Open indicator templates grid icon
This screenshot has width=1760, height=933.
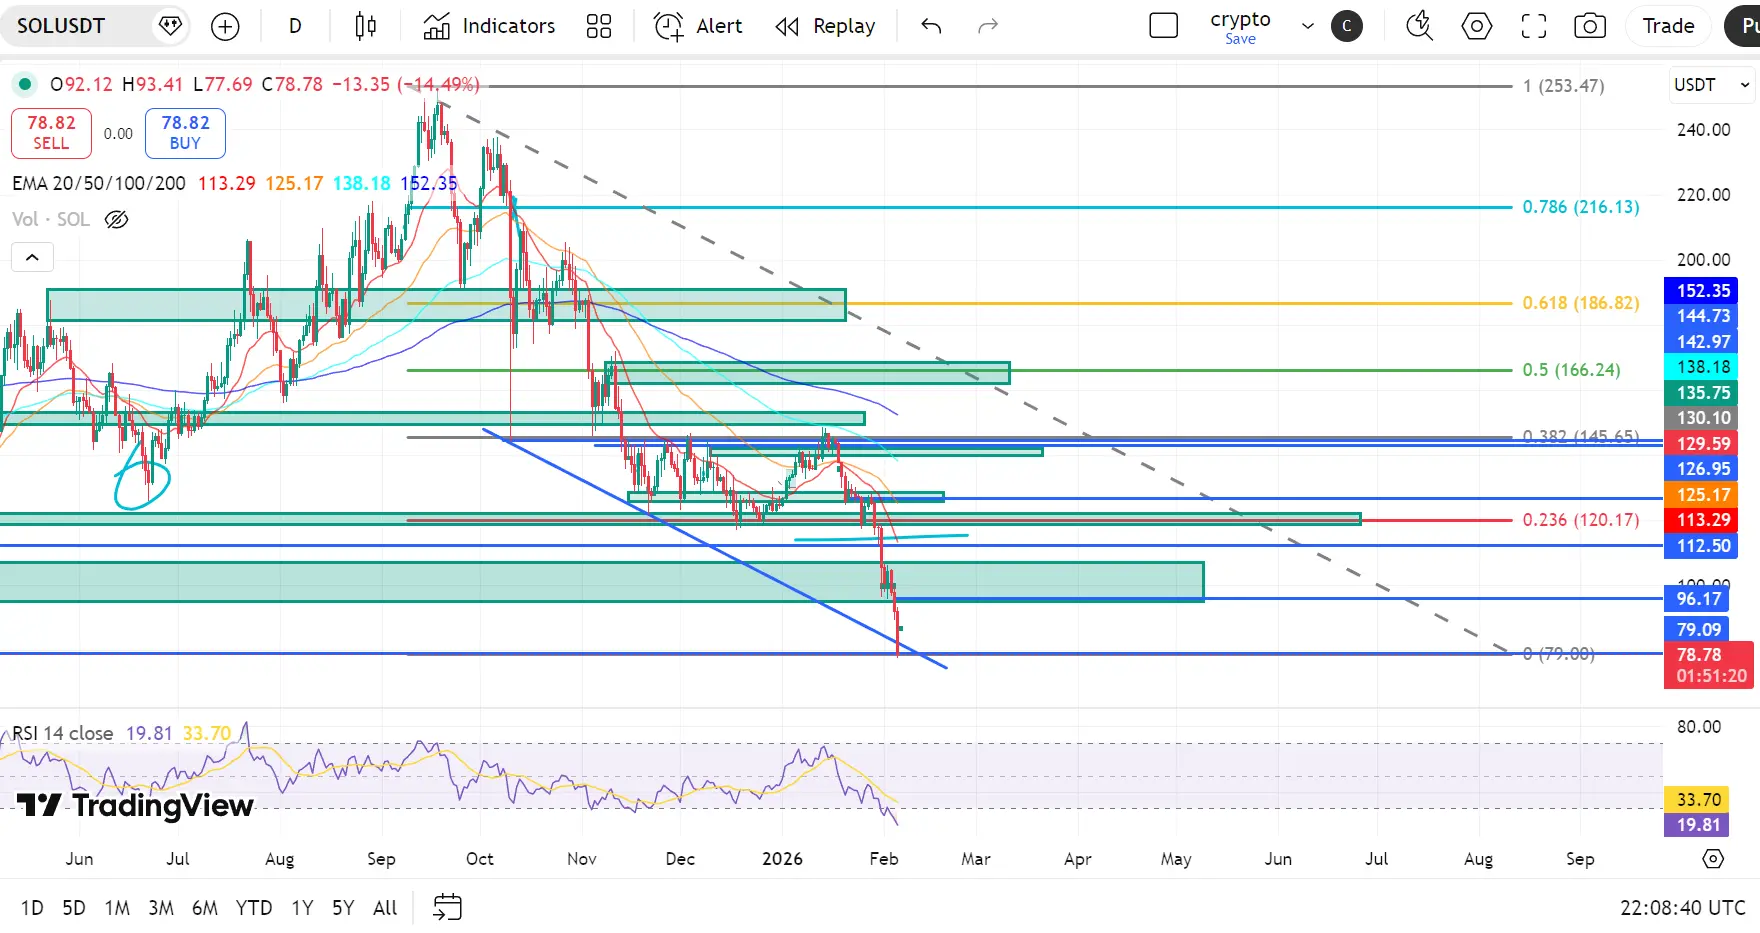tap(599, 27)
